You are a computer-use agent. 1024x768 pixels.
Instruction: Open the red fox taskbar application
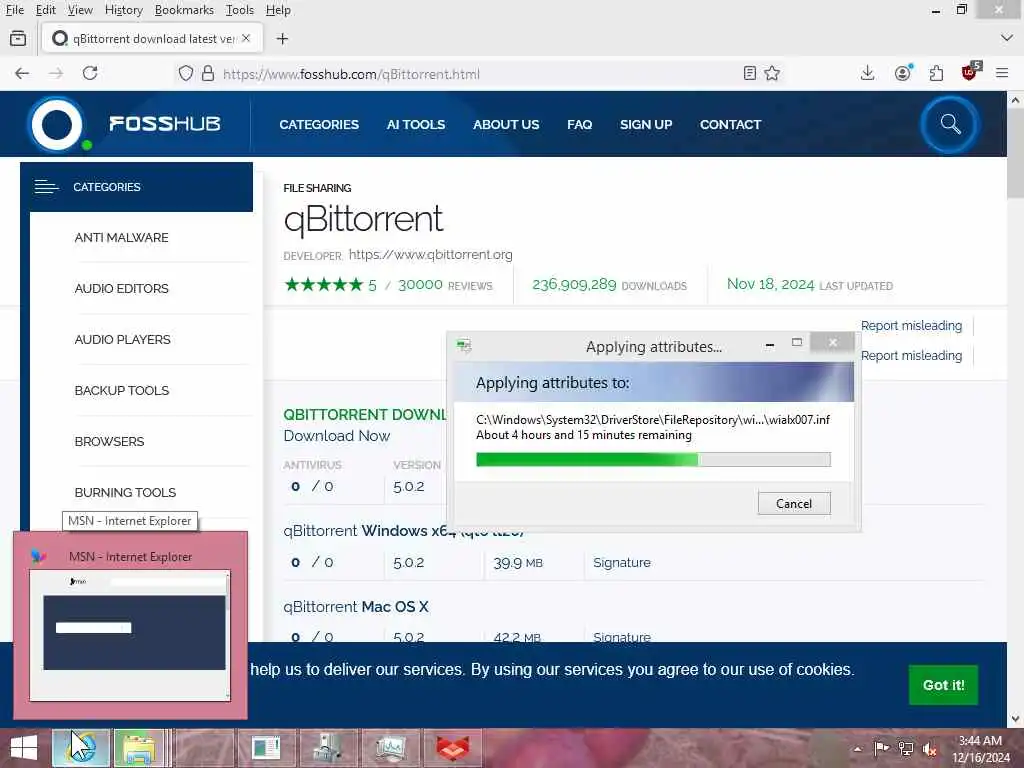[453, 748]
